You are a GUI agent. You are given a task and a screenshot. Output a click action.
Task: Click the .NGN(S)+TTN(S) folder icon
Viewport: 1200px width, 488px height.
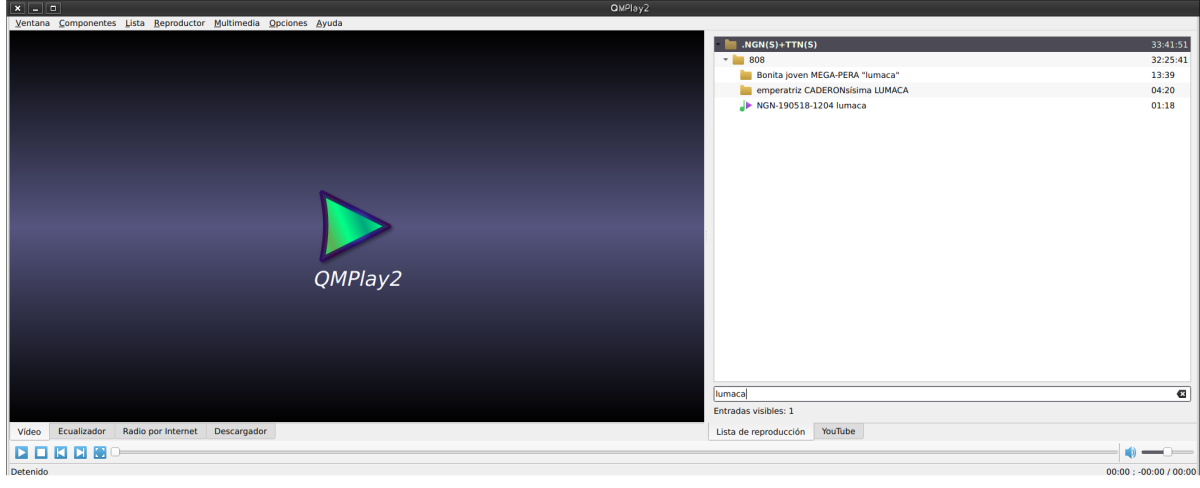(731, 44)
